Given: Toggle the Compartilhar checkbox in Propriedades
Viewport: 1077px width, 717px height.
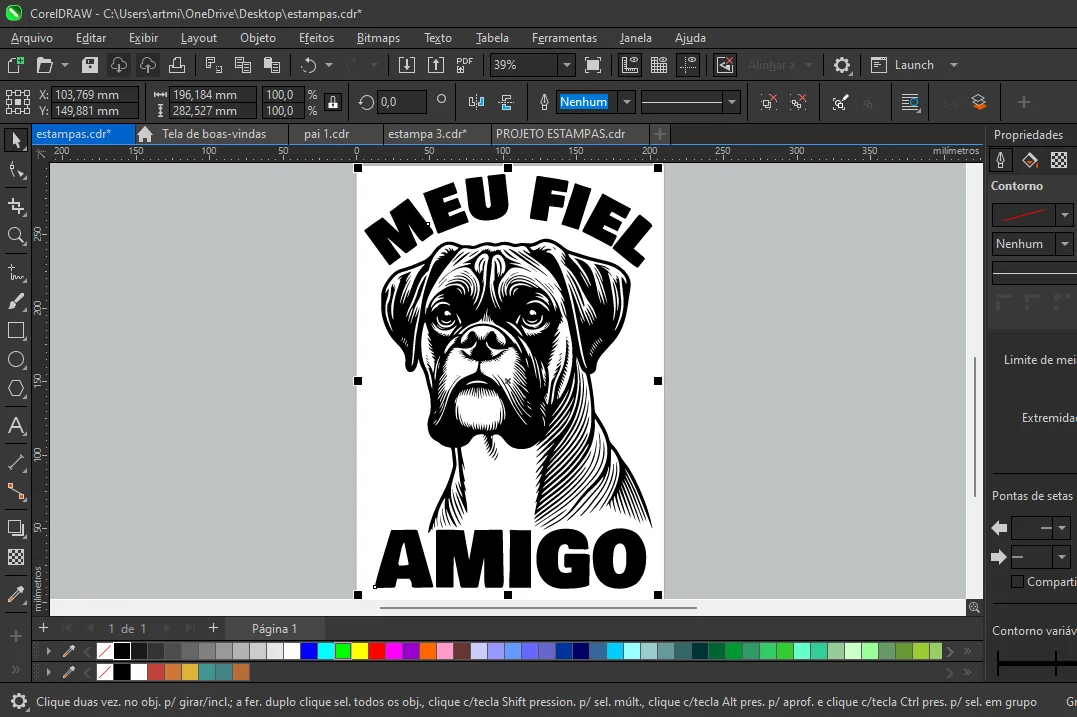Looking at the screenshot, I should tap(1017, 582).
